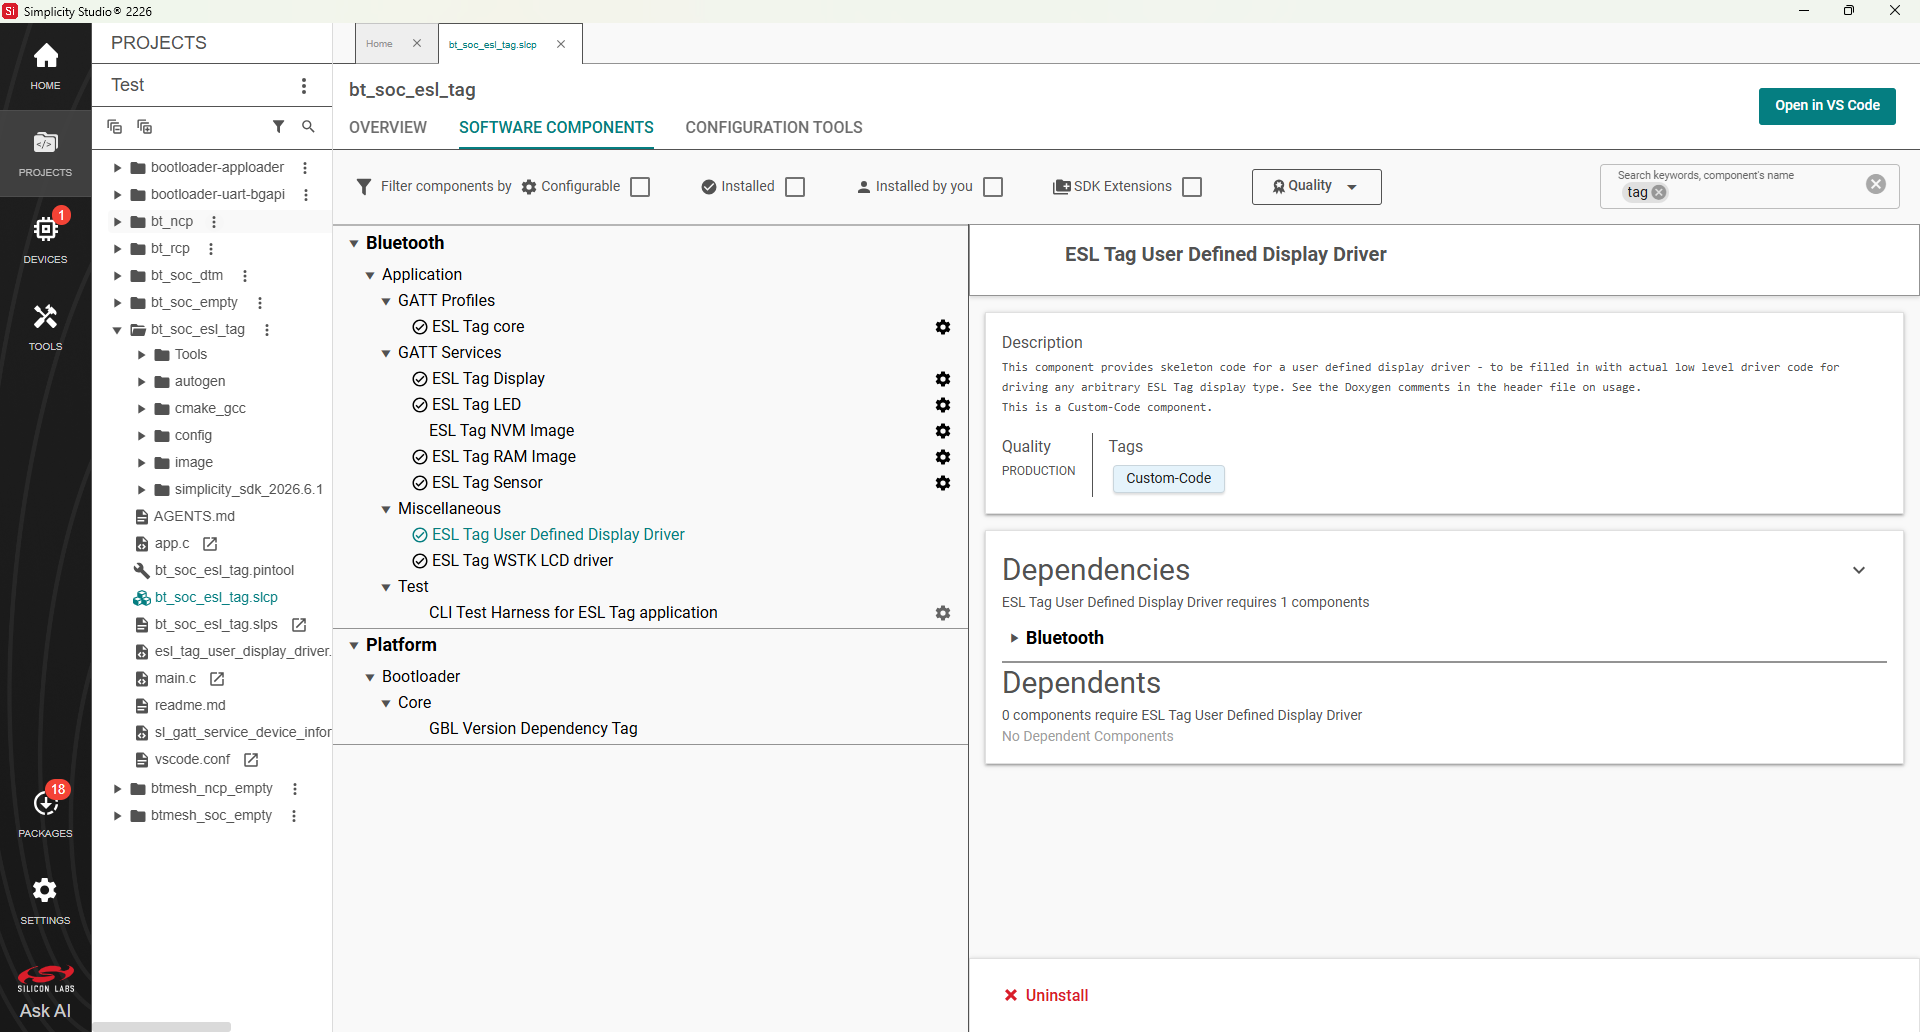Collapse the Dependencies section chevron
Image resolution: width=1920 pixels, height=1032 pixels.
(1859, 570)
